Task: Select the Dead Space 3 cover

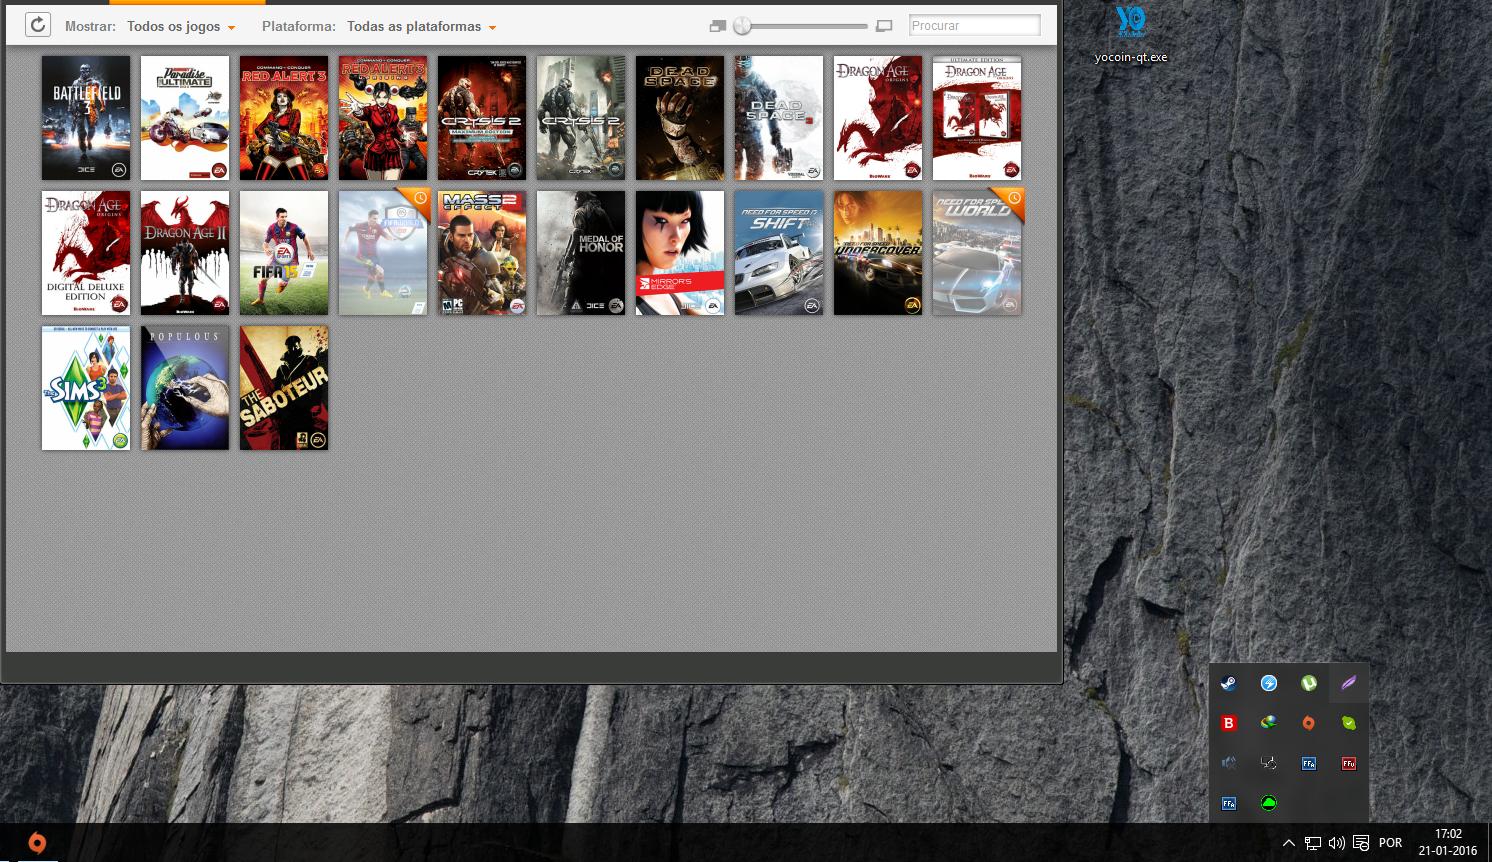Action: pos(779,118)
